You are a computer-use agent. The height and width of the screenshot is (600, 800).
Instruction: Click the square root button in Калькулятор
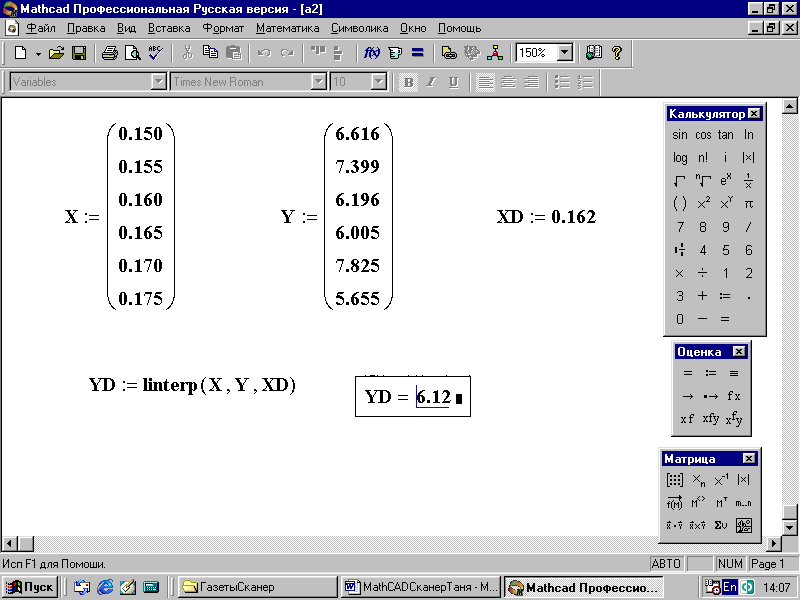[x=680, y=181]
